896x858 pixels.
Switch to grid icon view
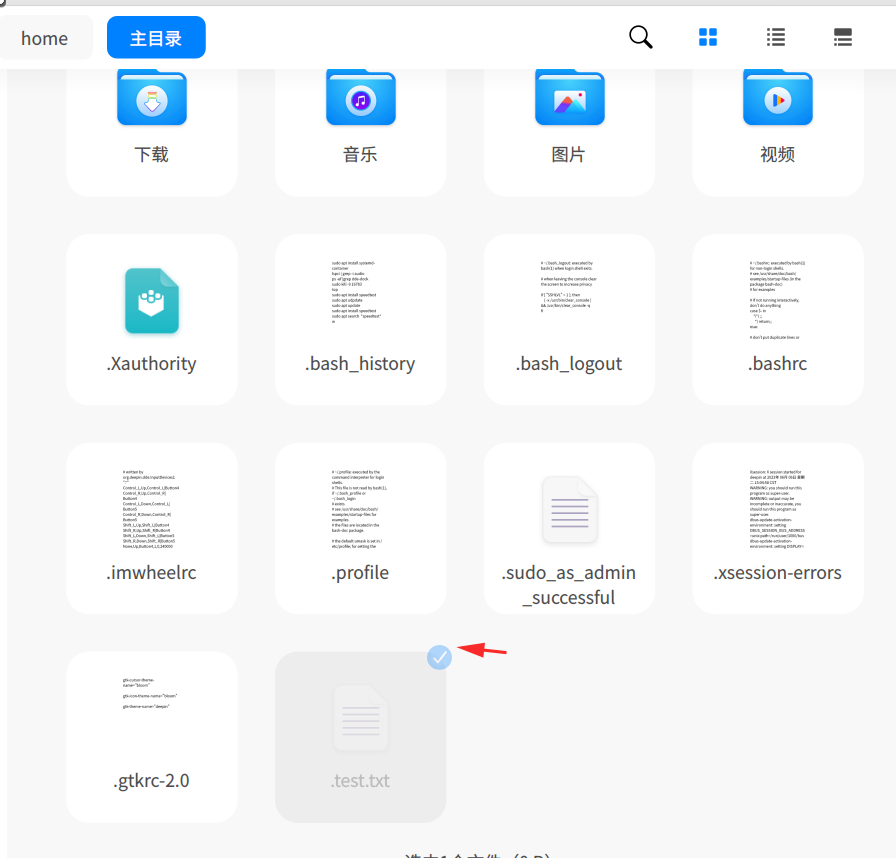[x=707, y=37]
